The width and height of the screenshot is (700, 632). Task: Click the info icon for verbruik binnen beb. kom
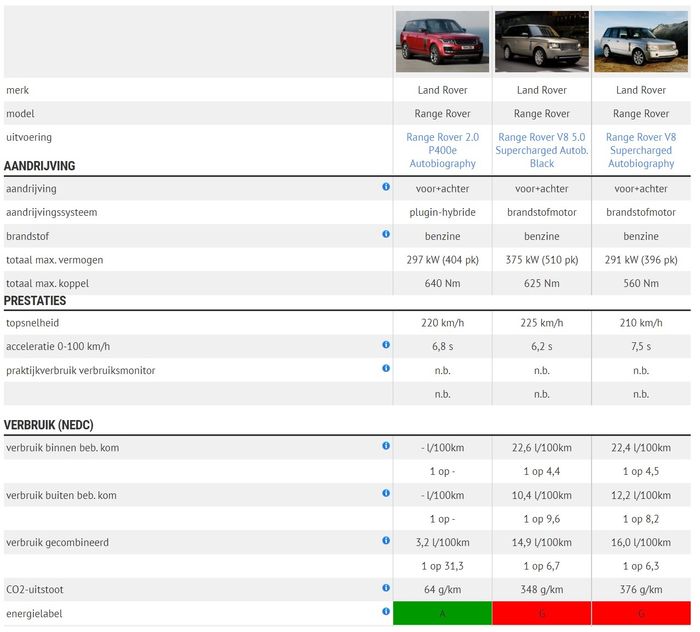(386, 445)
